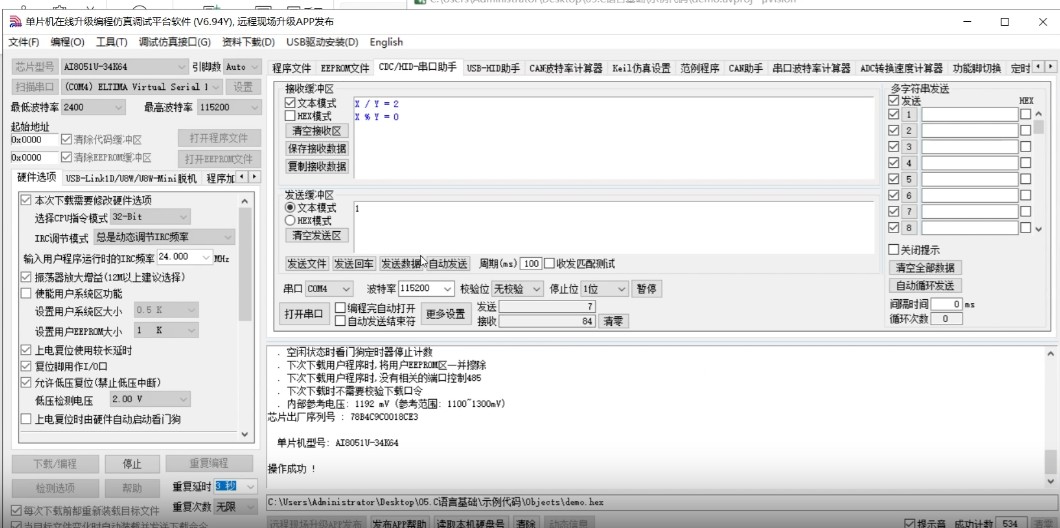Click the 发送文件 button
Image resolution: width=1060 pixels, height=528 pixels.
point(306,264)
